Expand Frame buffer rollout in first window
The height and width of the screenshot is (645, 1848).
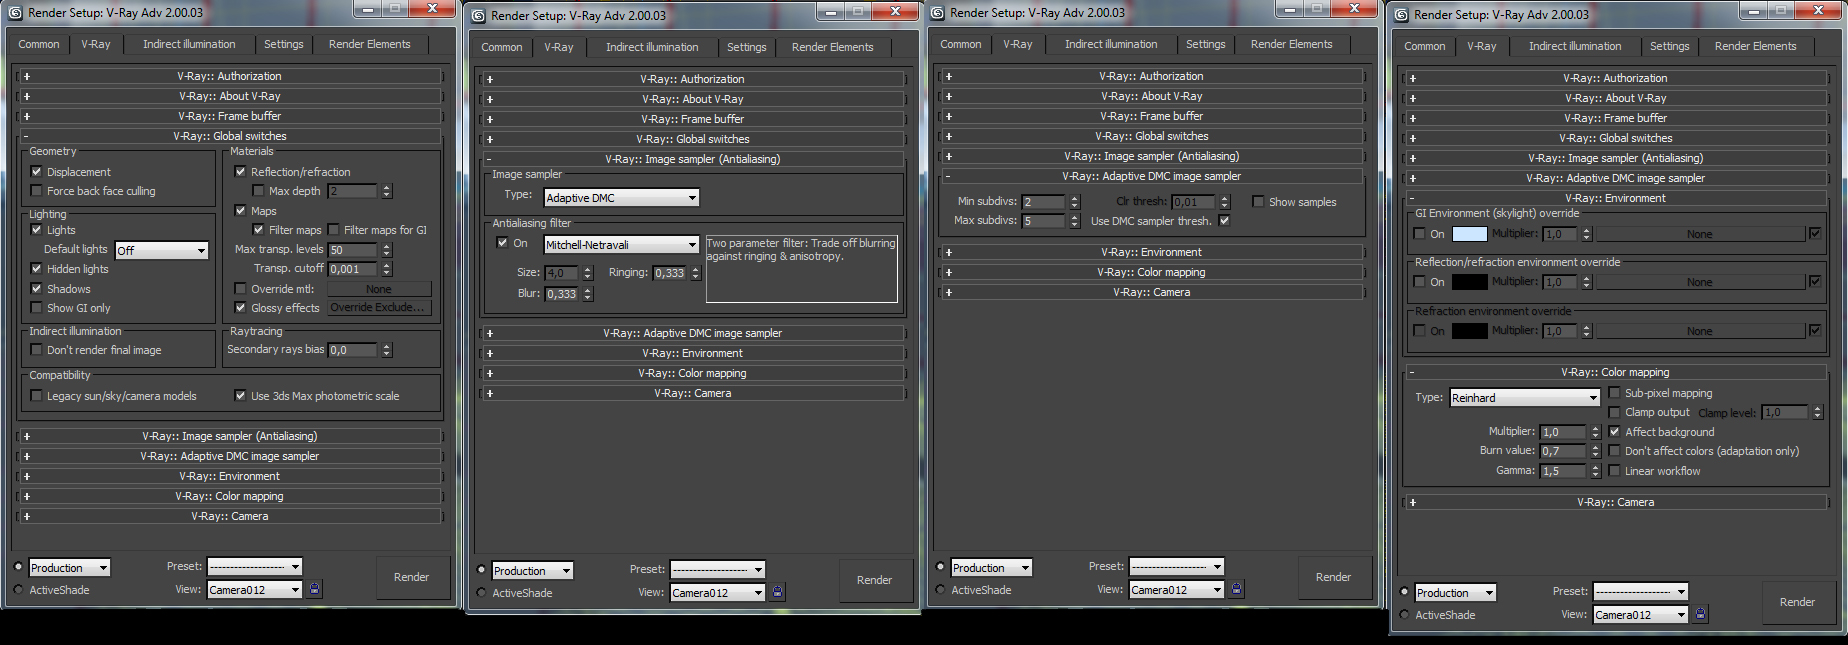click(230, 116)
